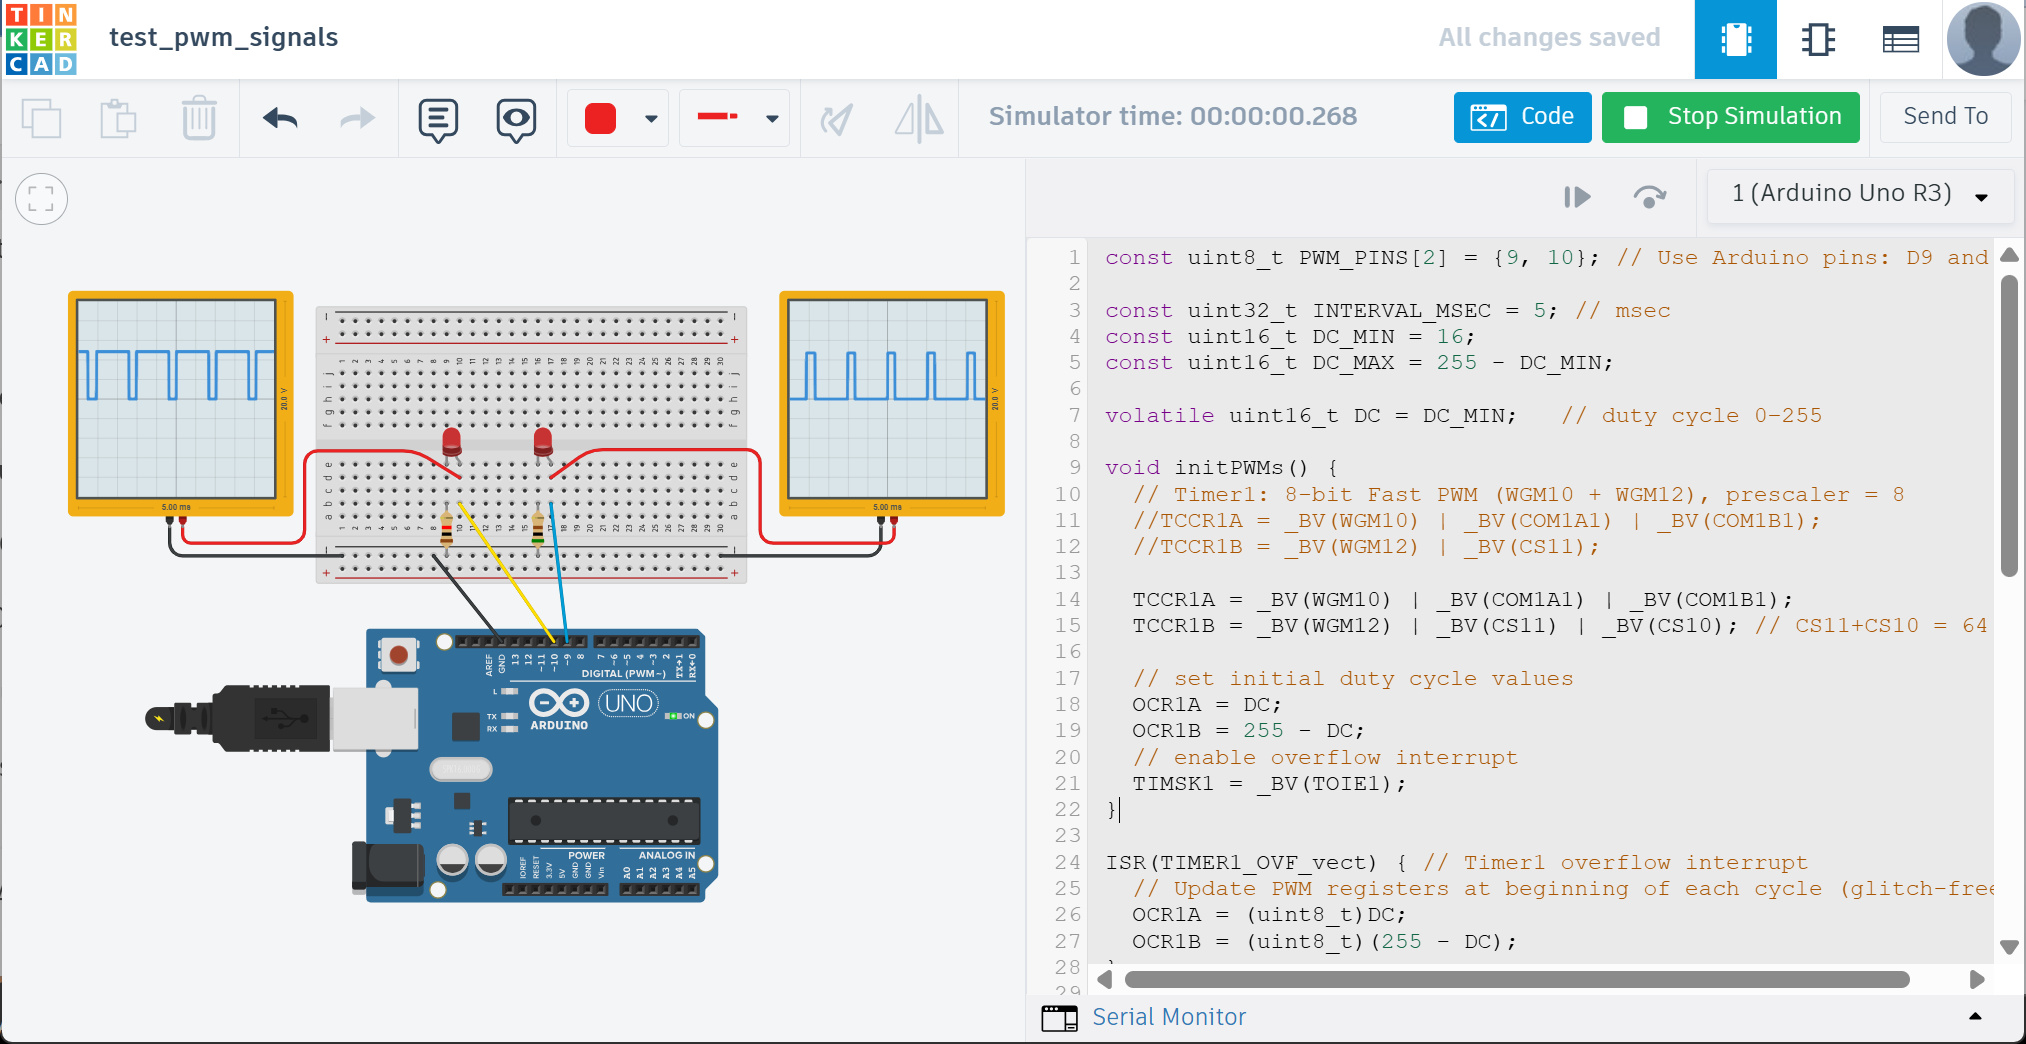Viewport: 2026px width, 1044px height.
Task: Open the schematic view
Action: 1818,39
